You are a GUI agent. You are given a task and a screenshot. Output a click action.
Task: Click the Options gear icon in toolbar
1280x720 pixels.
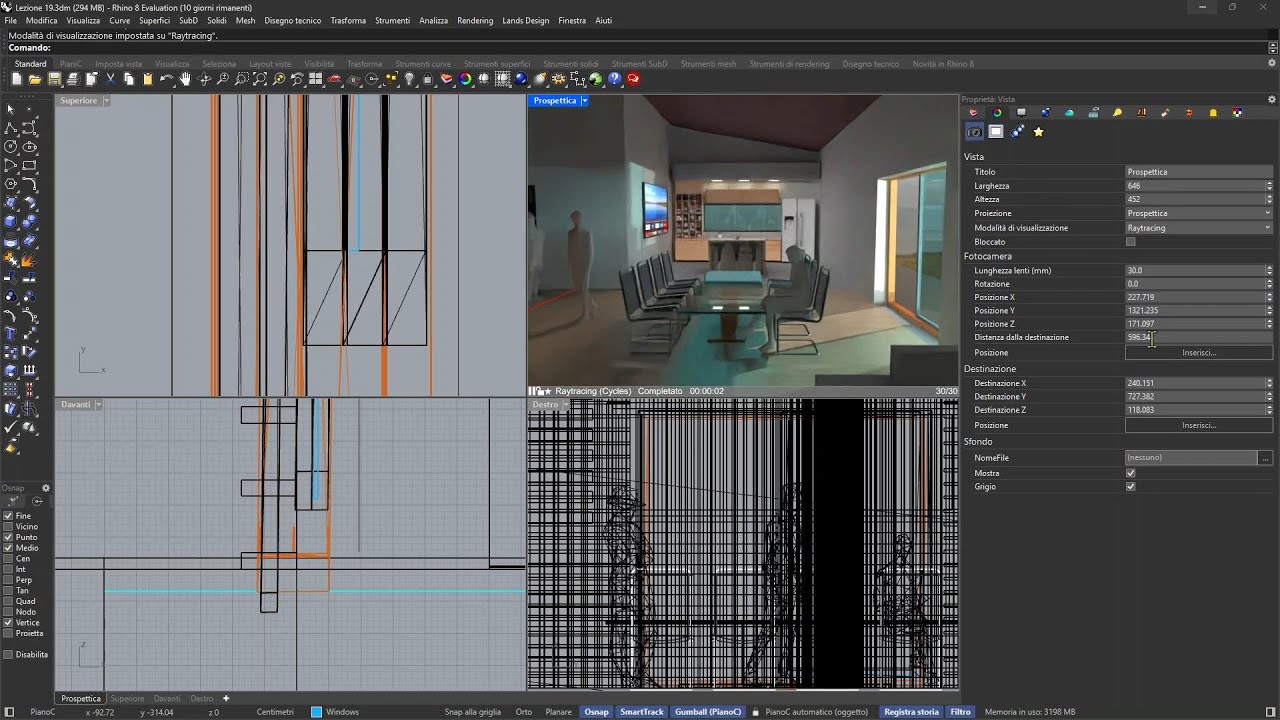[558, 79]
